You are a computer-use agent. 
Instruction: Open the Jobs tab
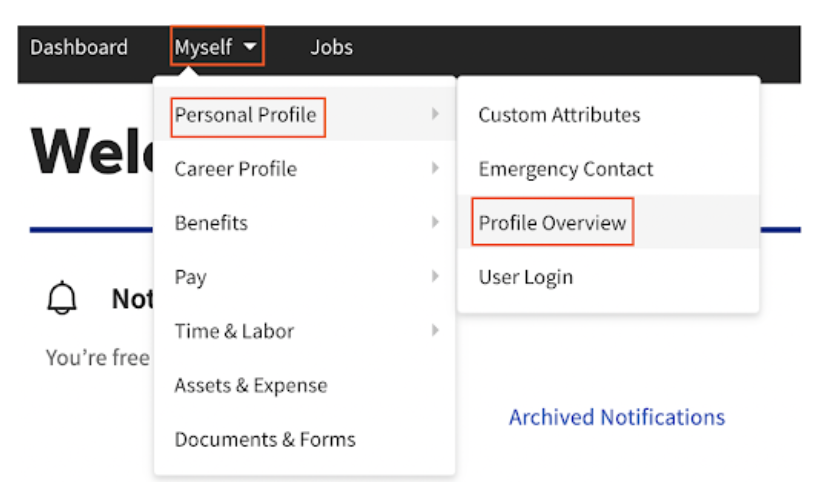pyautogui.click(x=331, y=47)
